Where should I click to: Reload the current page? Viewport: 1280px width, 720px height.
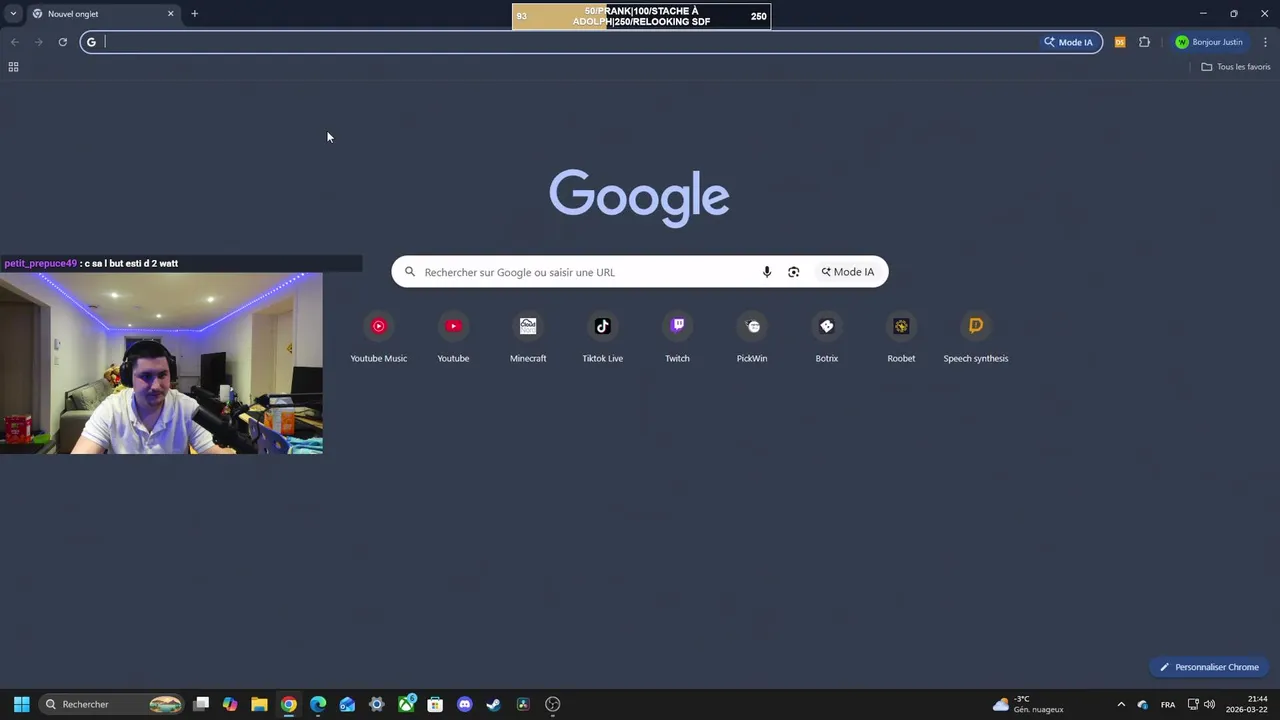click(62, 42)
